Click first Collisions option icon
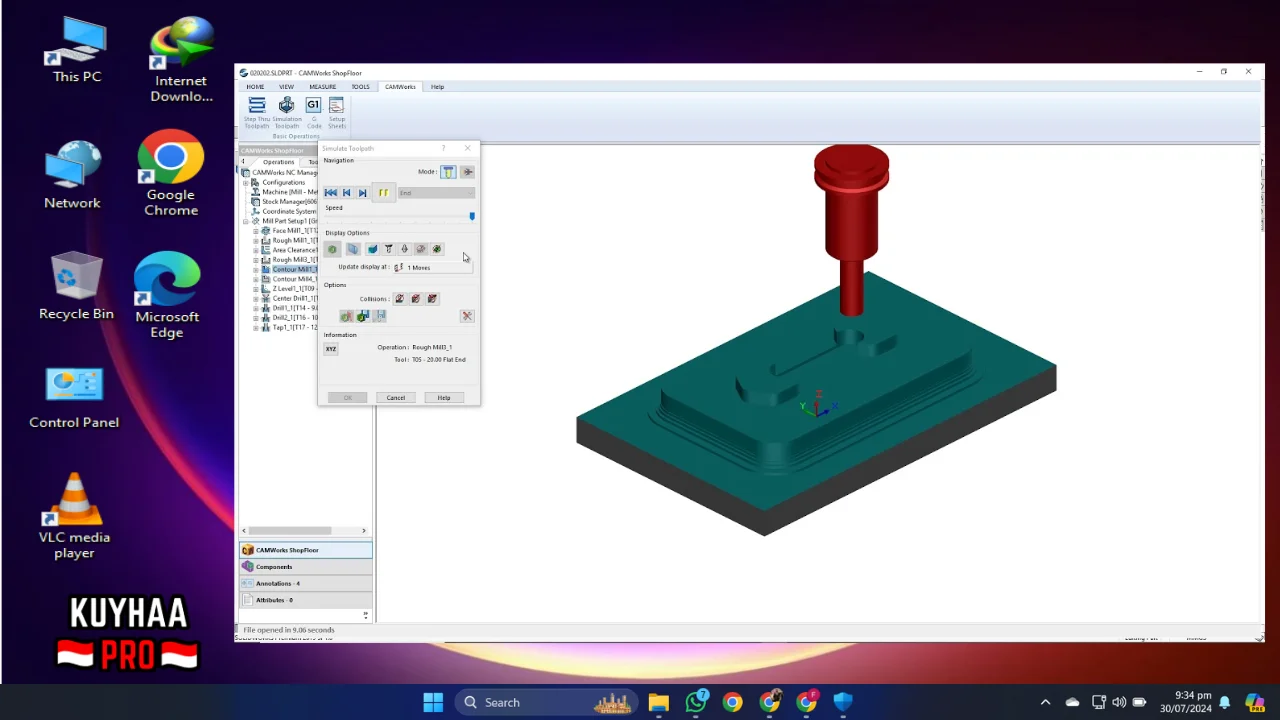This screenshot has width=1280, height=720. tap(399, 299)
